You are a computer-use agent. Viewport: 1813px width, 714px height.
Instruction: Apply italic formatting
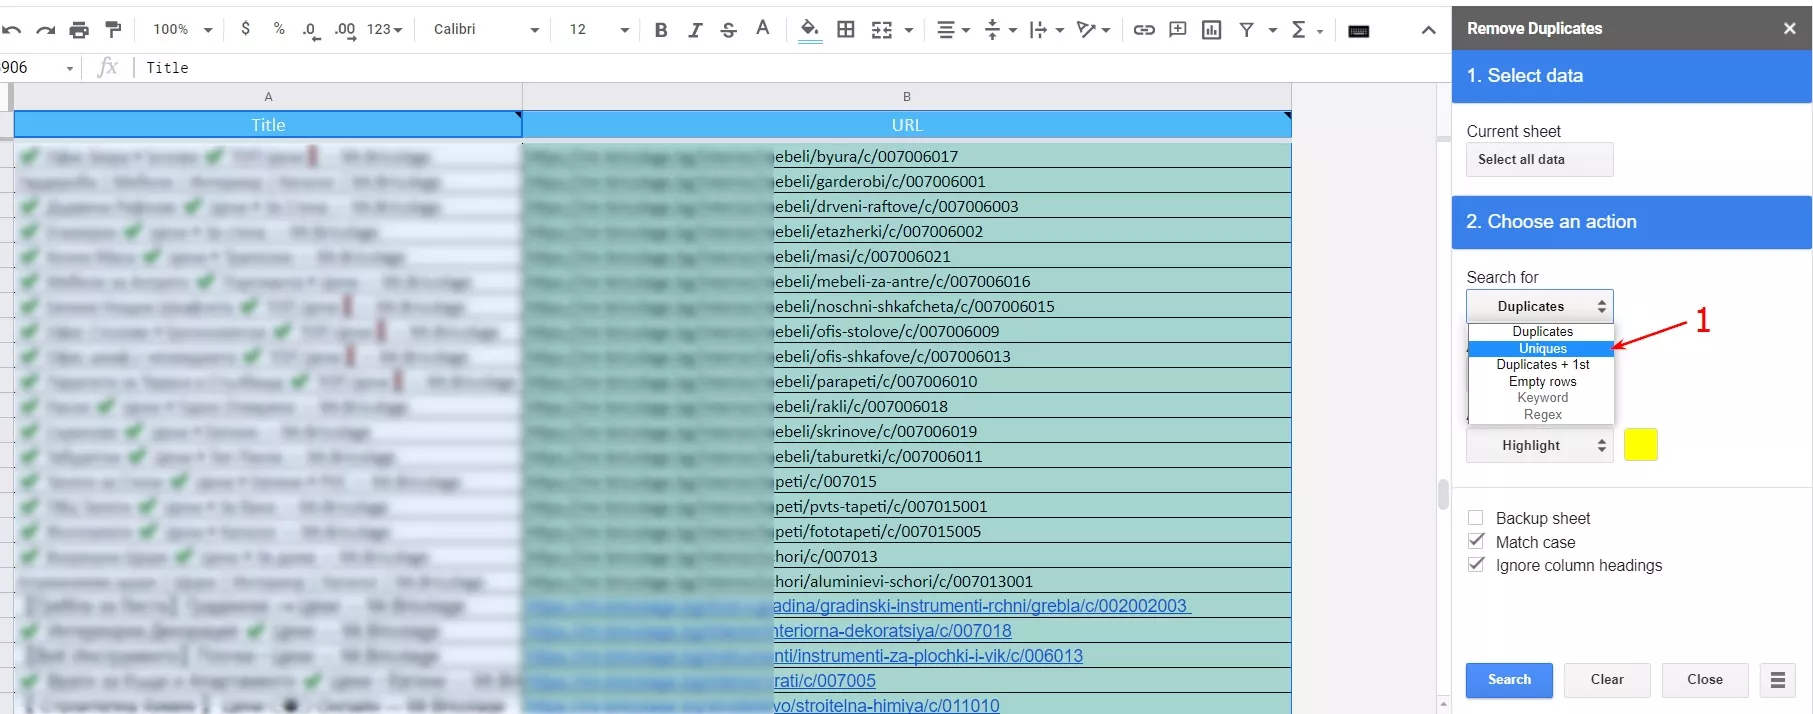pyautogui.click(x=695, y=30)
